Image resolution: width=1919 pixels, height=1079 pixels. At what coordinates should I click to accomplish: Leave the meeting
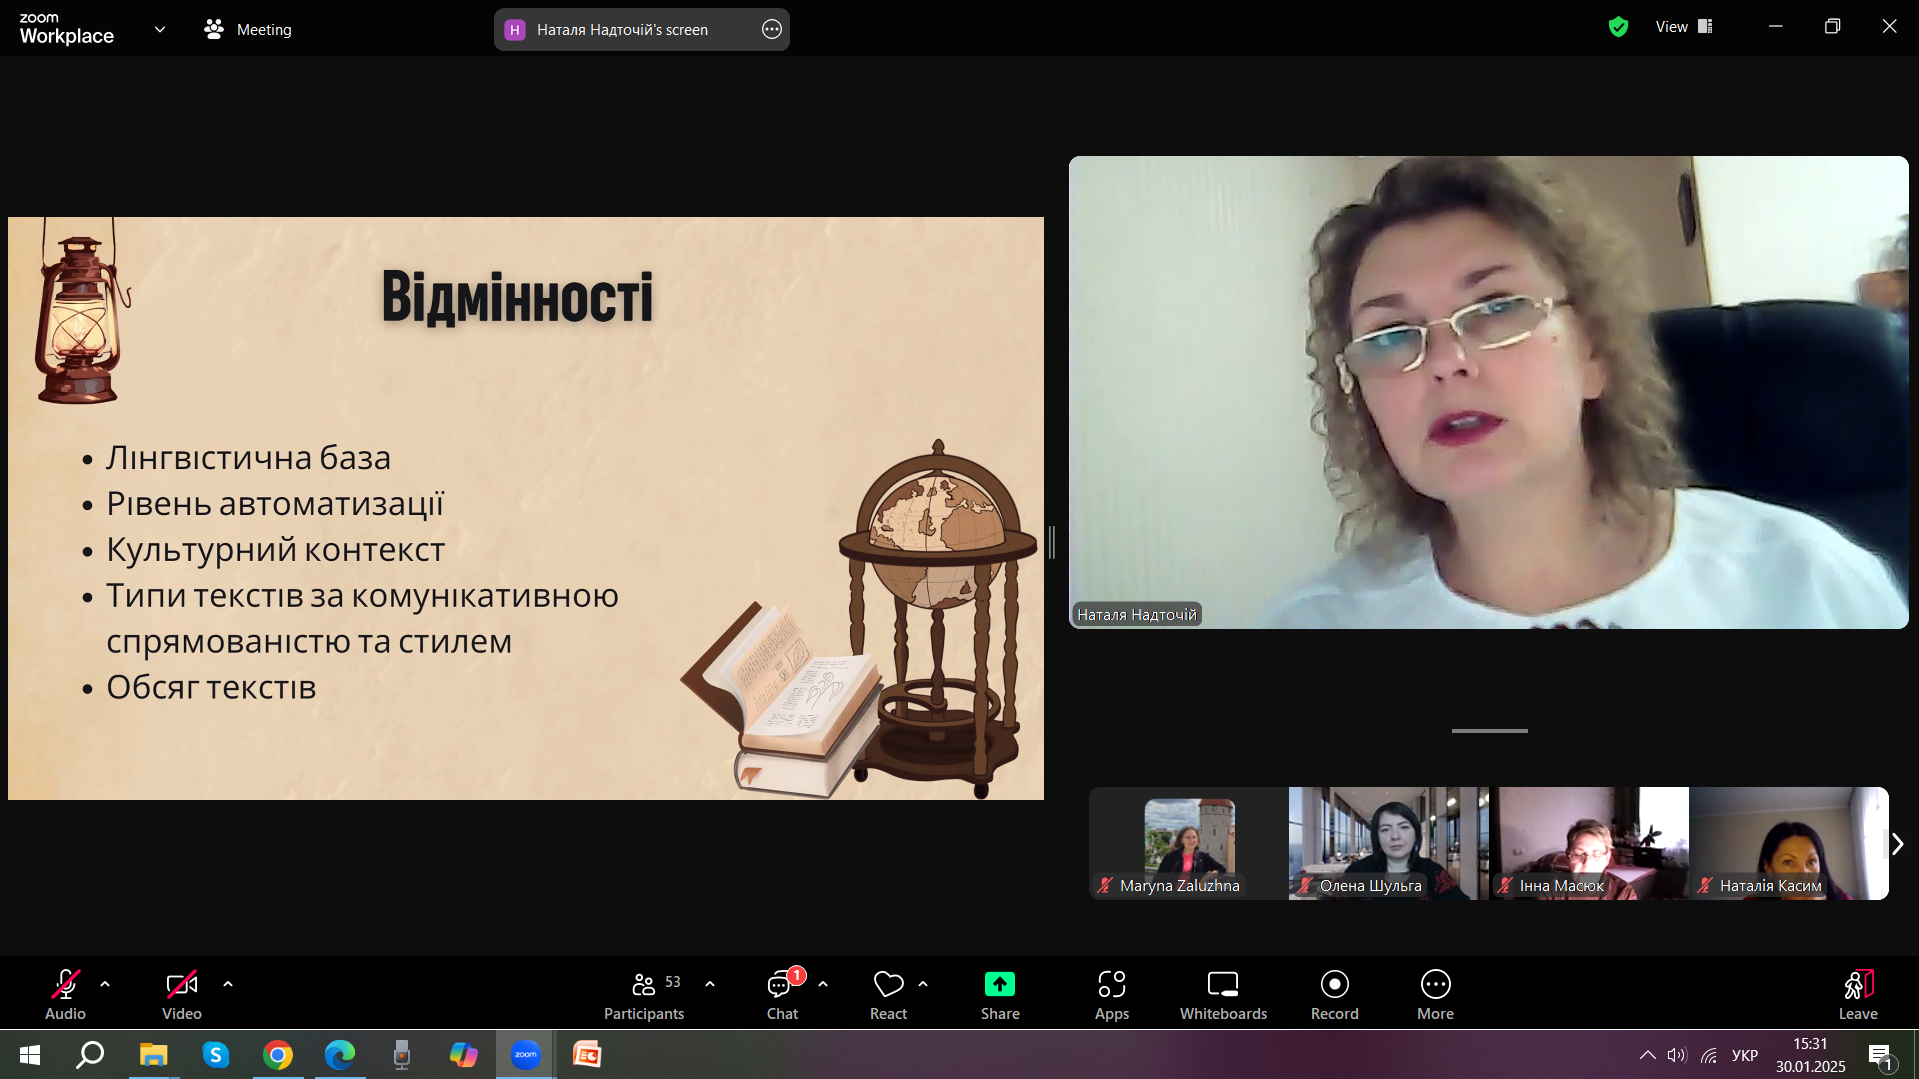click(1857, 995)
